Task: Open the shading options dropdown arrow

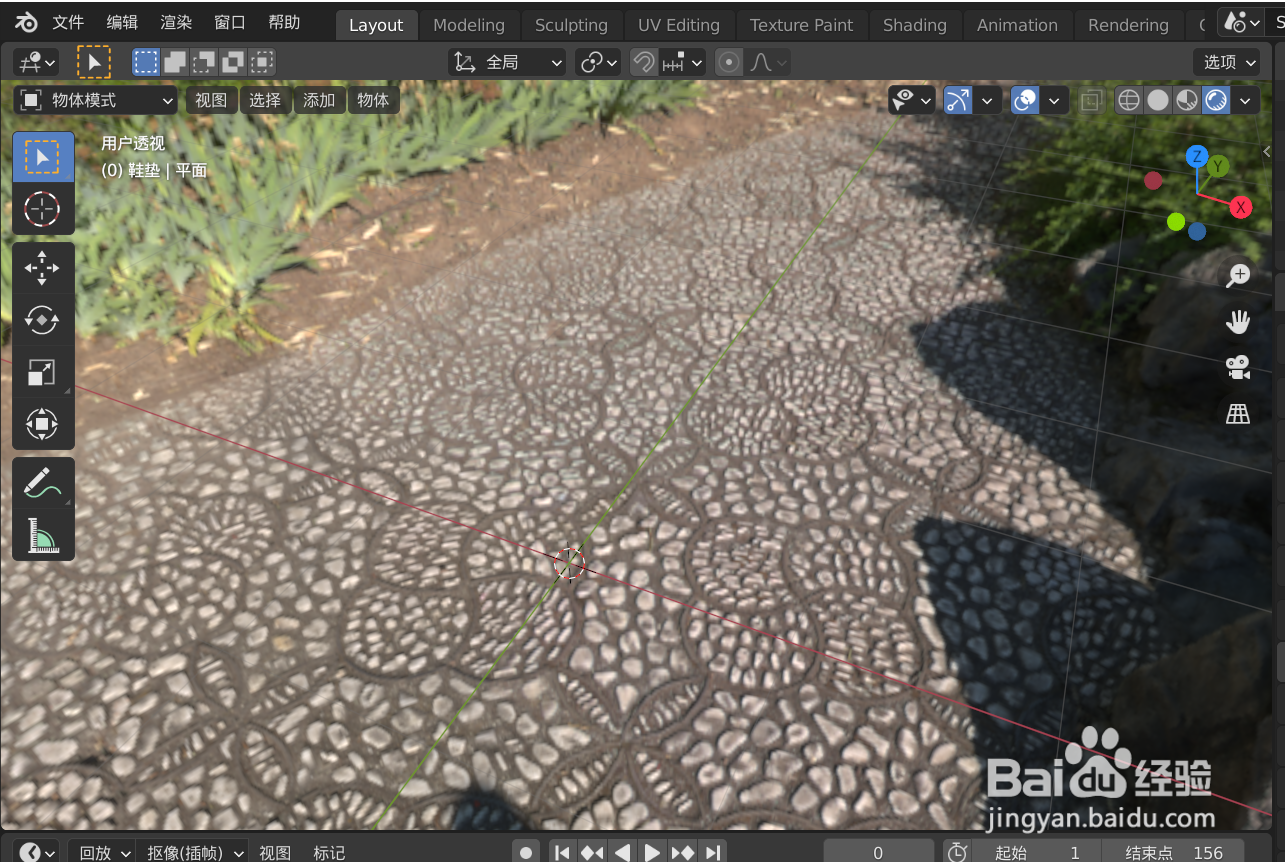Action: pos(1245,100)
